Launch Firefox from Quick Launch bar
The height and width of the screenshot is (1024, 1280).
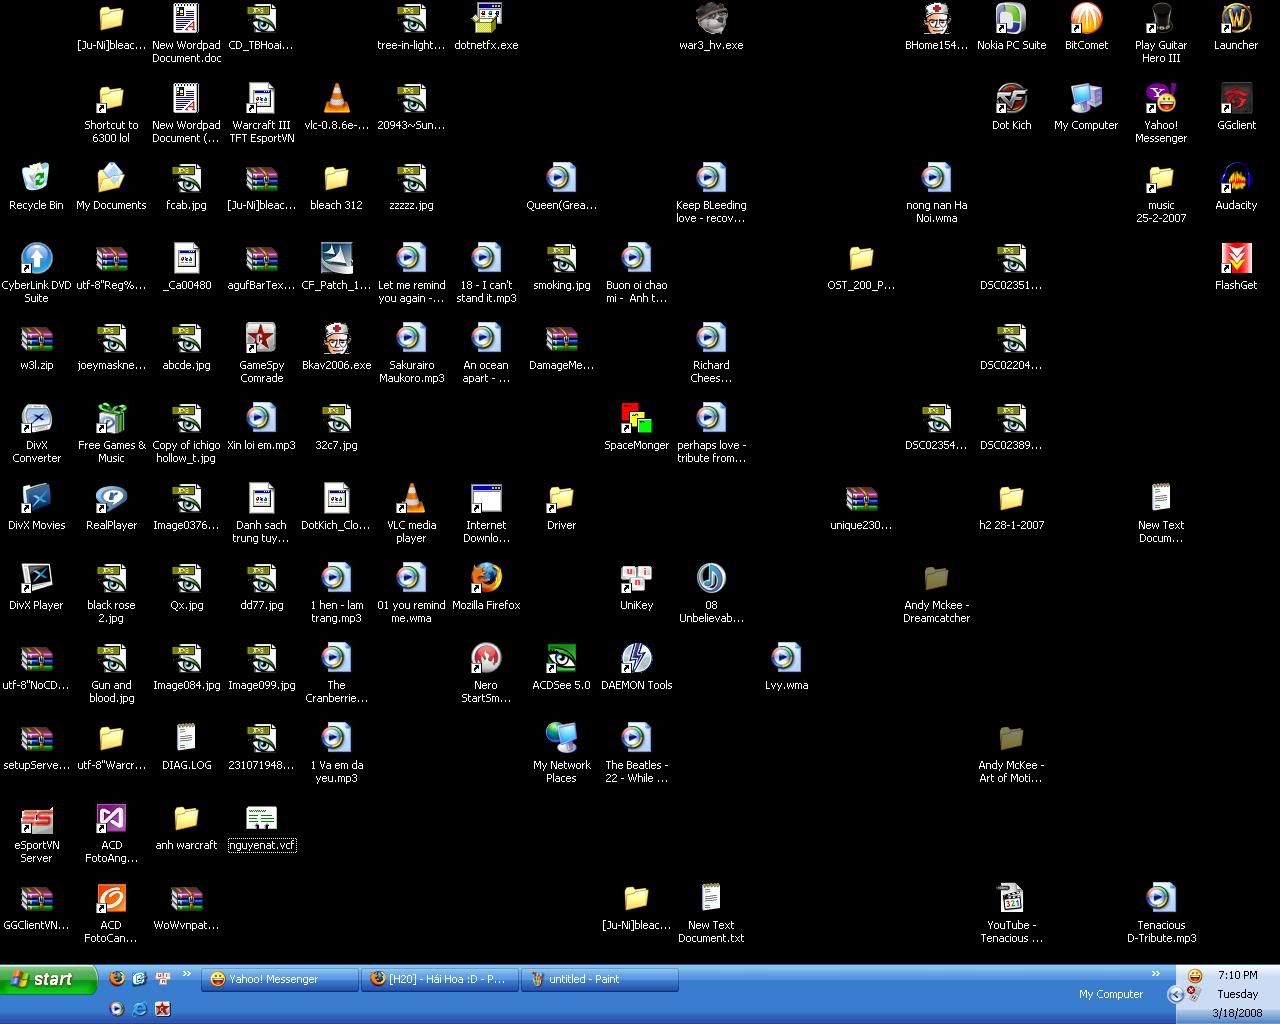117,978
